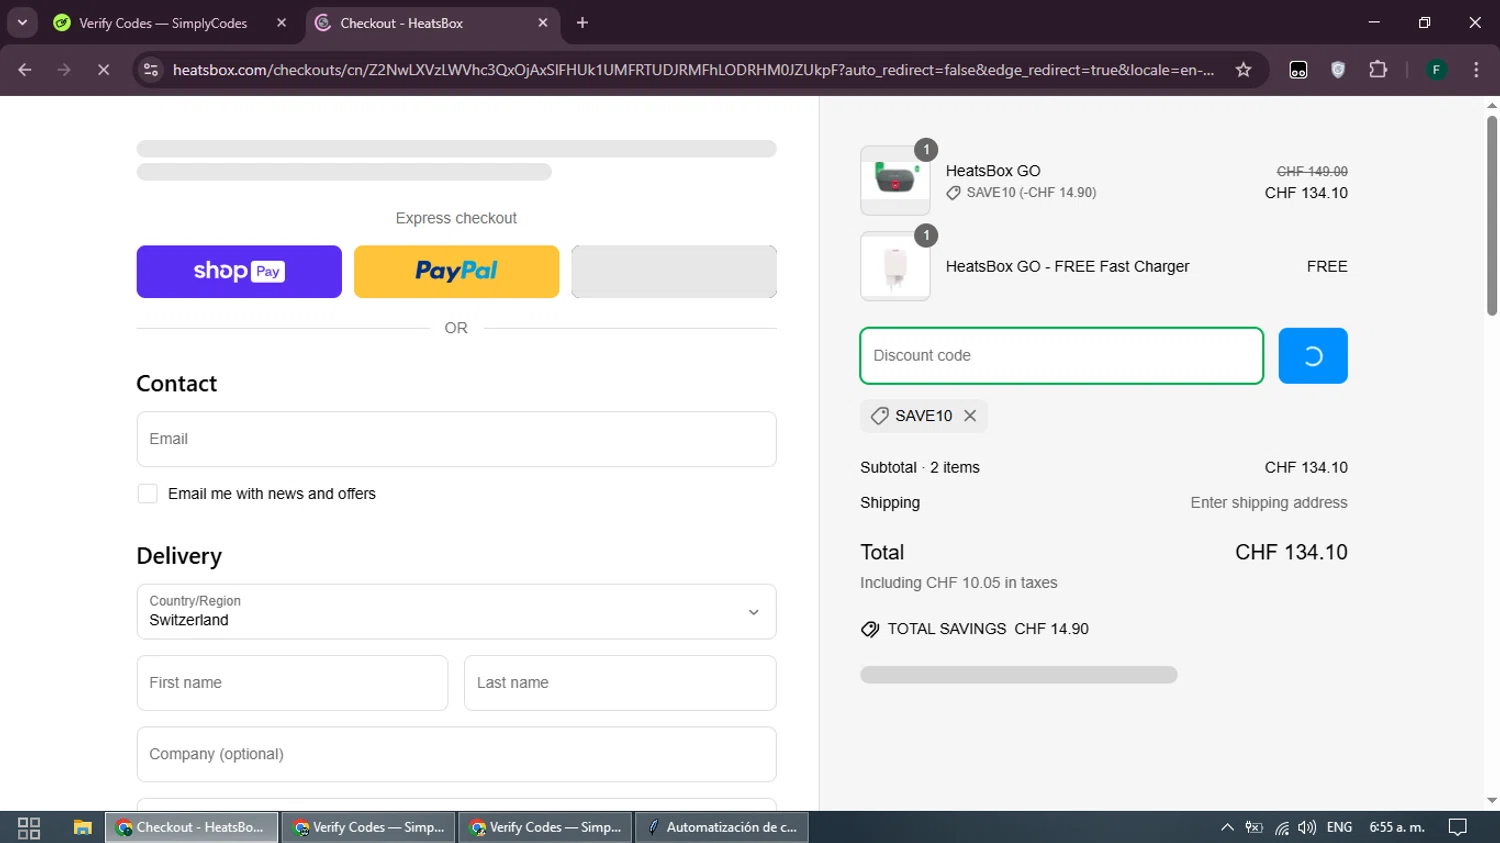The height and width of the screenshot is (843, 1500).
Task: Click the First name field
Action: pos(292,683)
